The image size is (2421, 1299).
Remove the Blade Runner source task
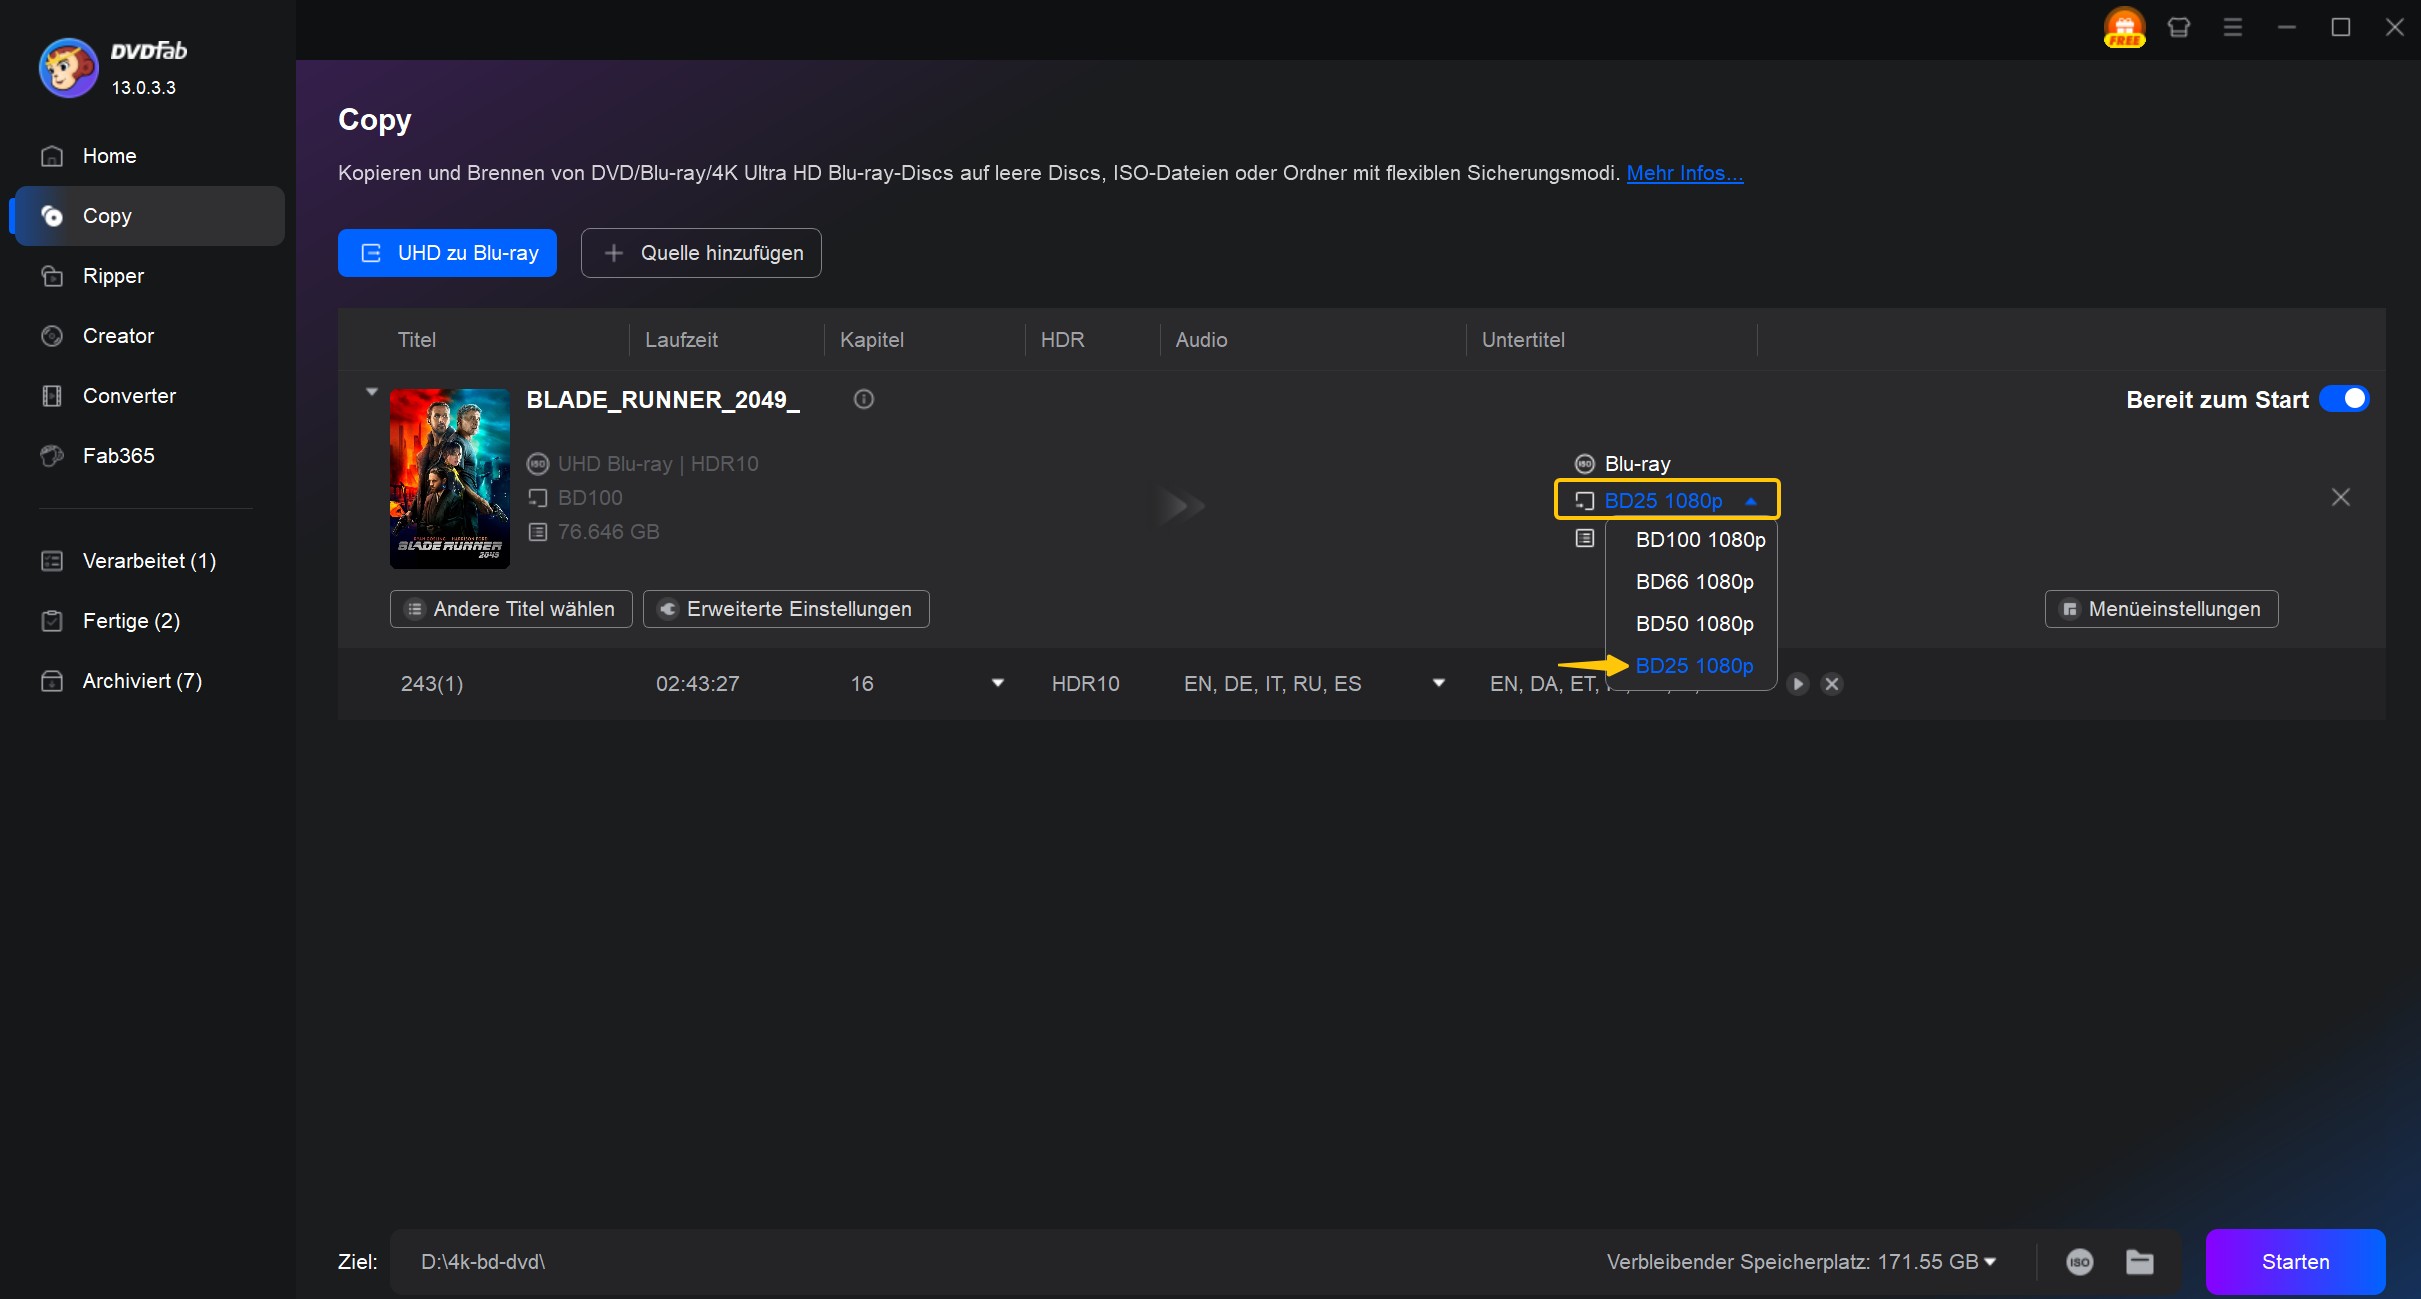coord(2341,497)
